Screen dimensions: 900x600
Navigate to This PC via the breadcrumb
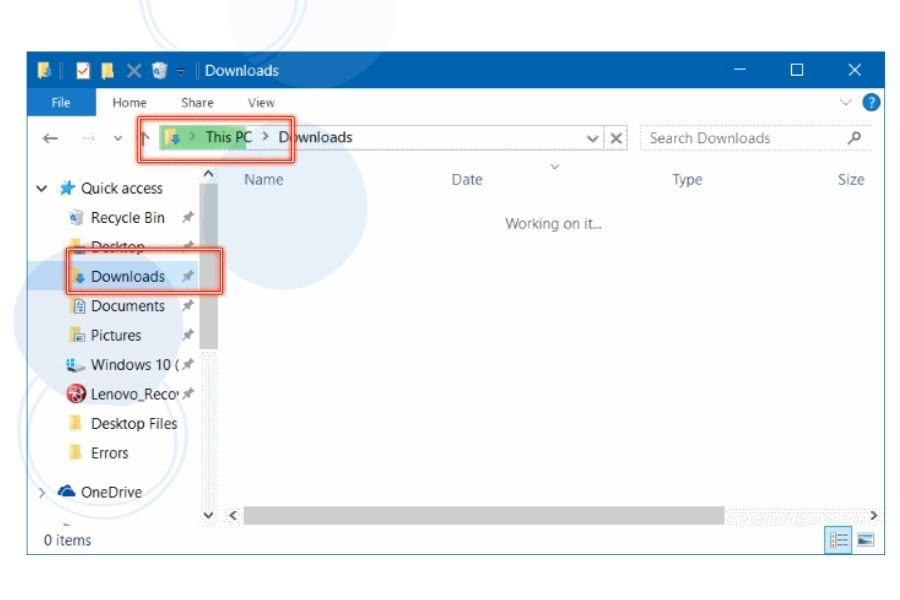tap(227, 137)
